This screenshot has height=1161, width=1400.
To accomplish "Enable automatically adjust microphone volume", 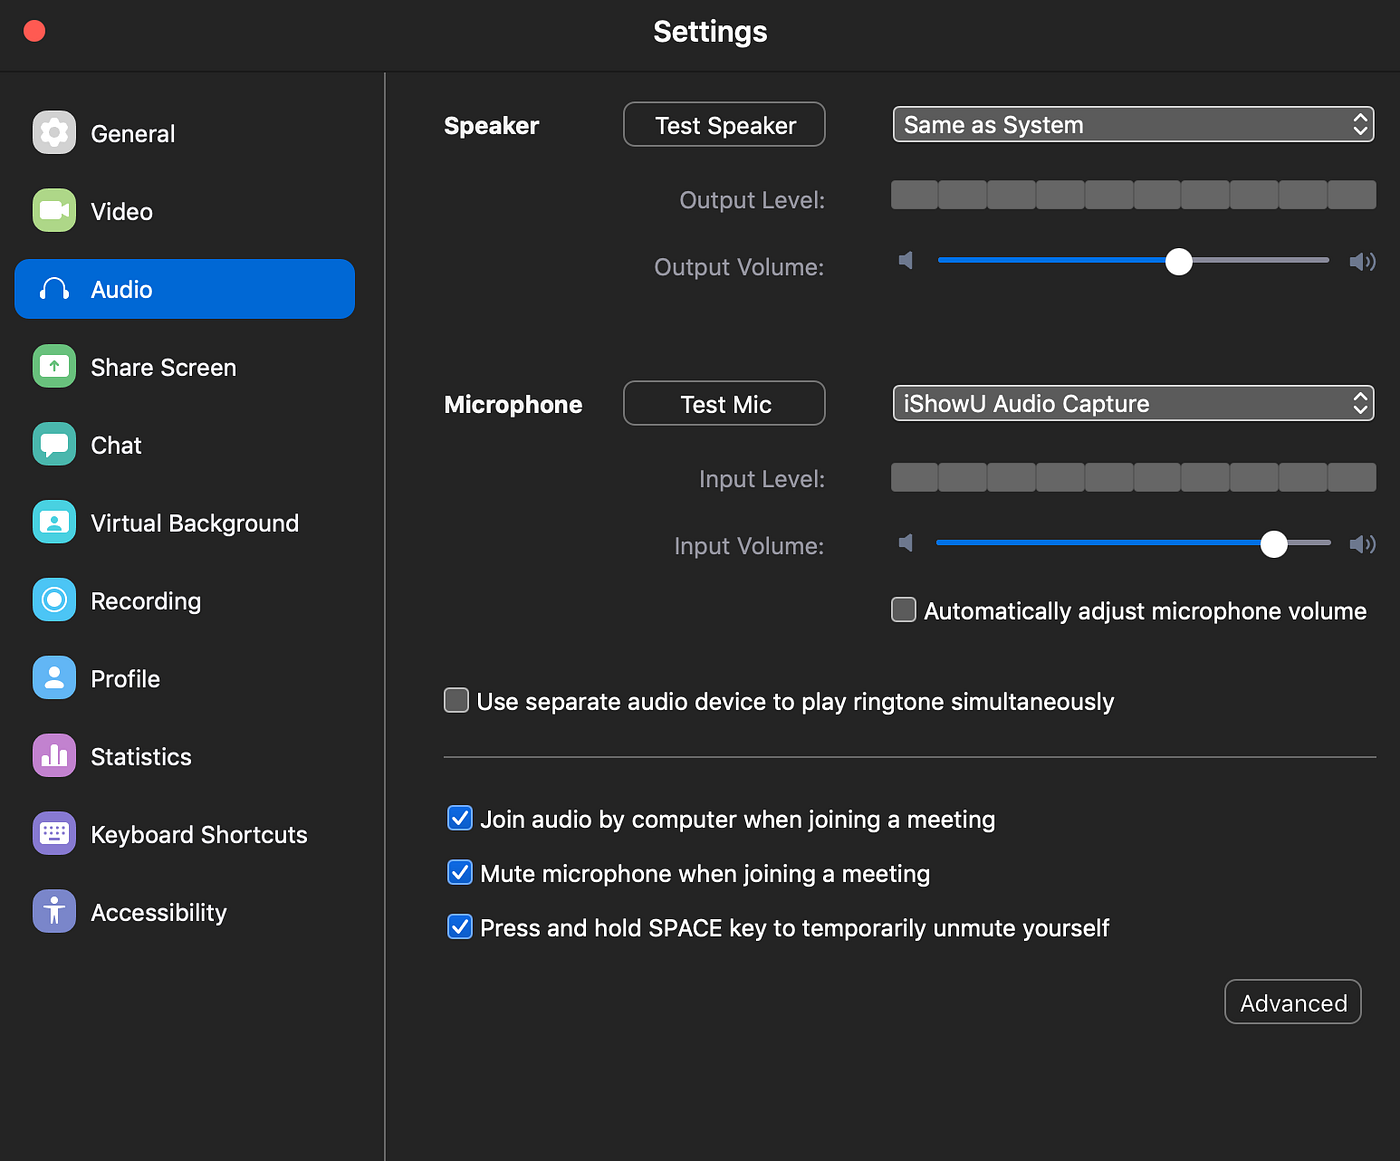I will pos(904,610).
